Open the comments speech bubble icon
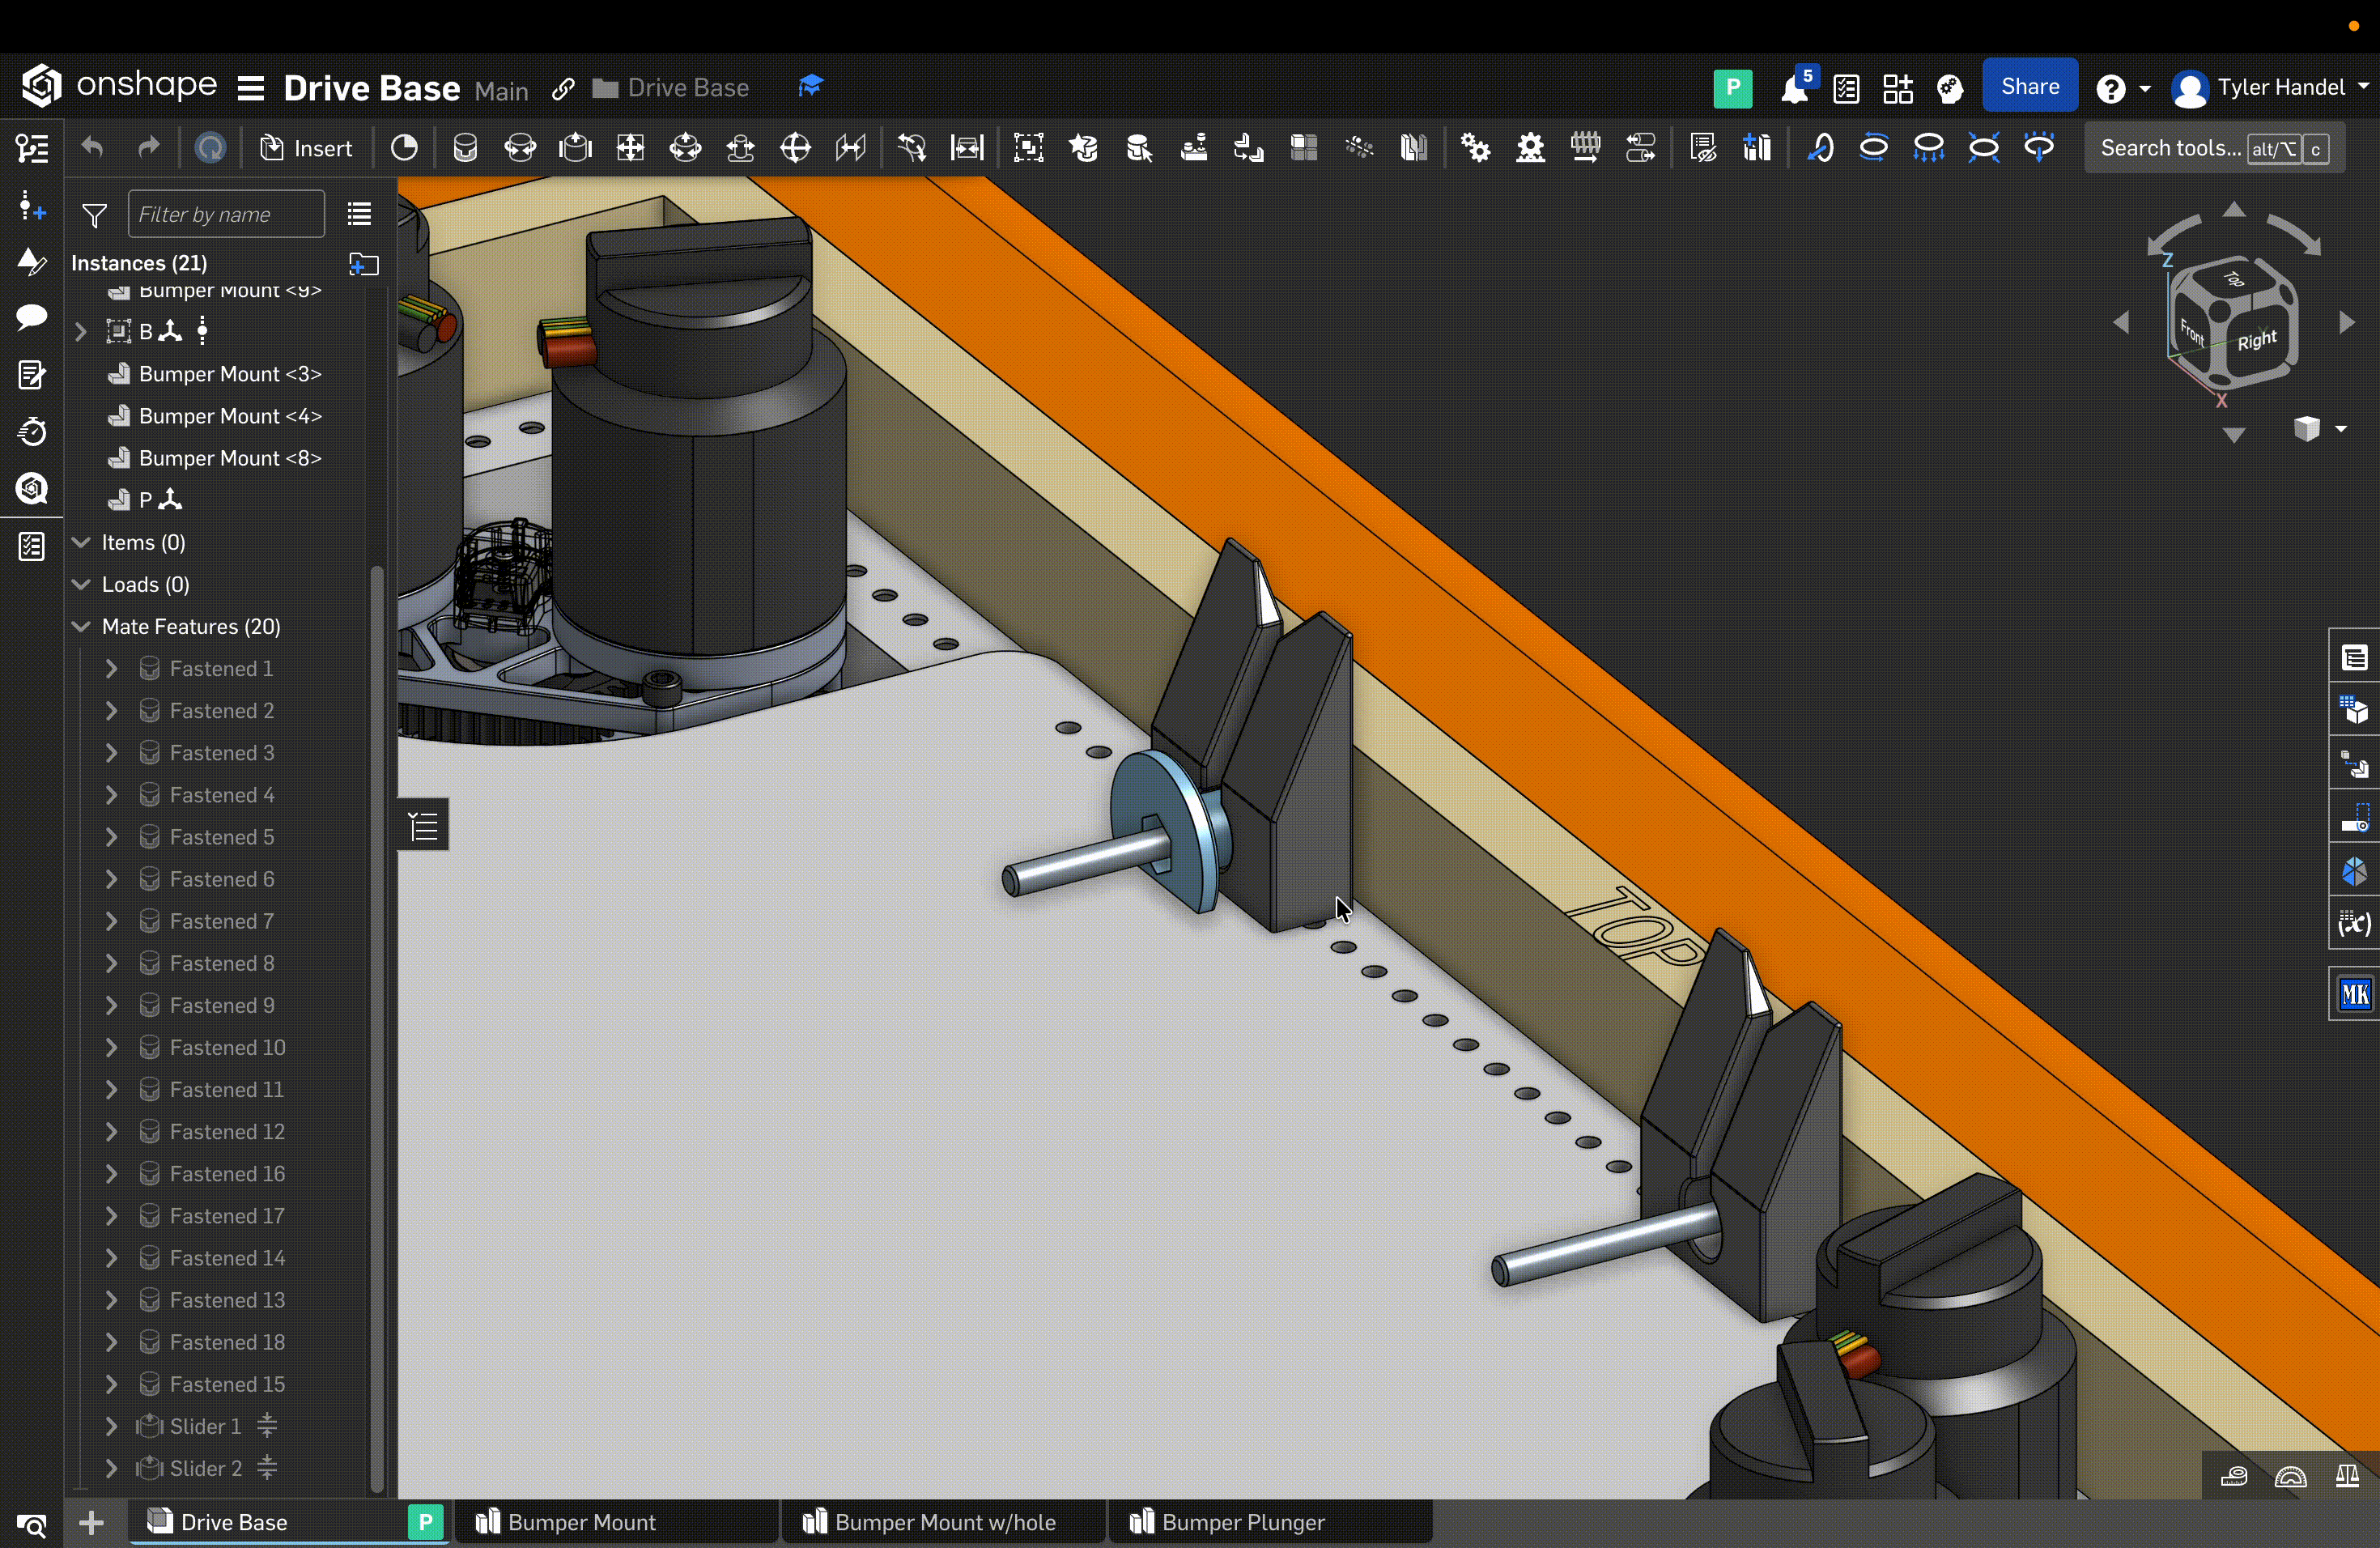2380x1548 pixels. click(32, 318)
